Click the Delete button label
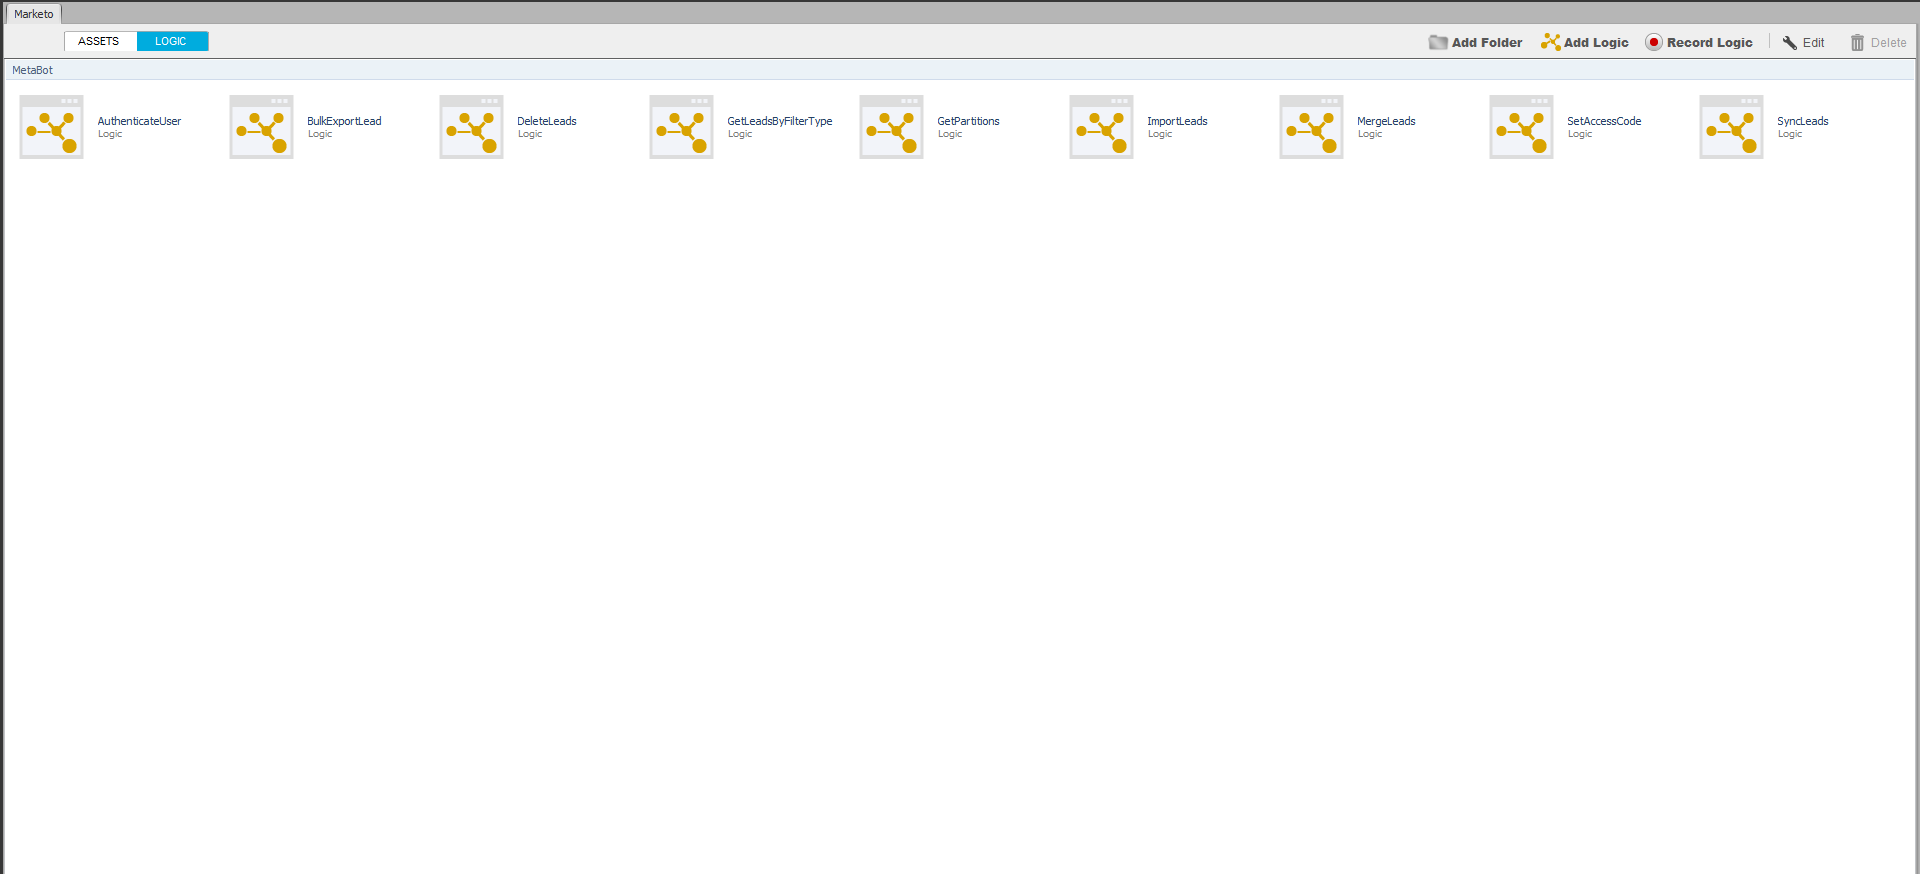 tap(1889, 43)
